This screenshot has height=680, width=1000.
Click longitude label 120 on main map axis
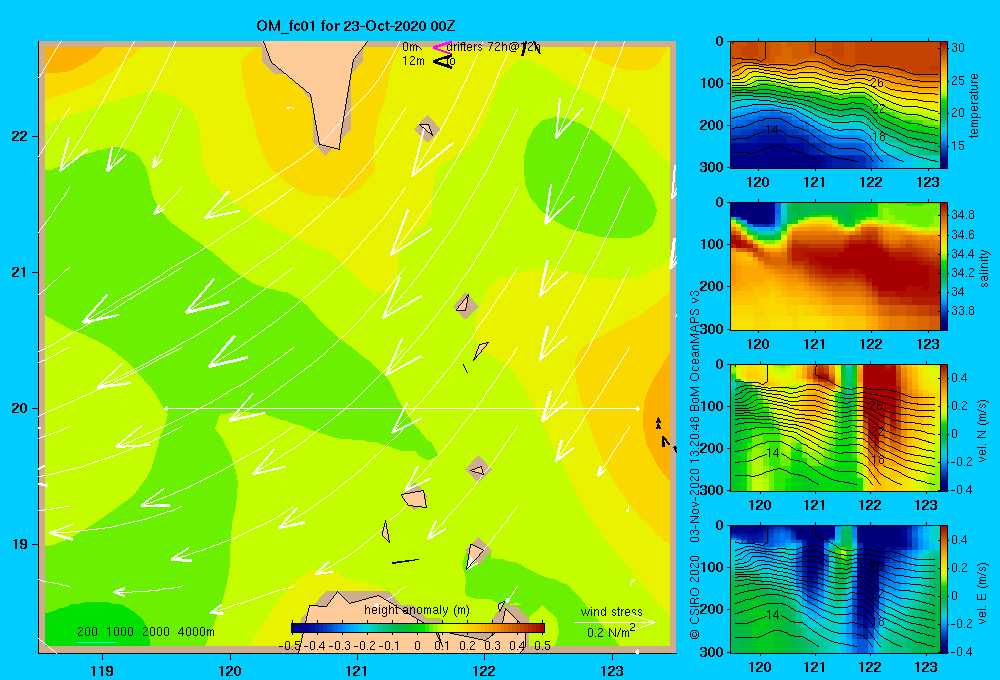tap(230, 670)
